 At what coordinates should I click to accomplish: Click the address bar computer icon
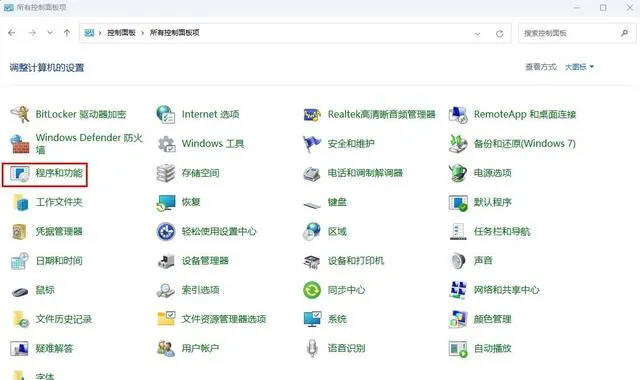(89, 33)
